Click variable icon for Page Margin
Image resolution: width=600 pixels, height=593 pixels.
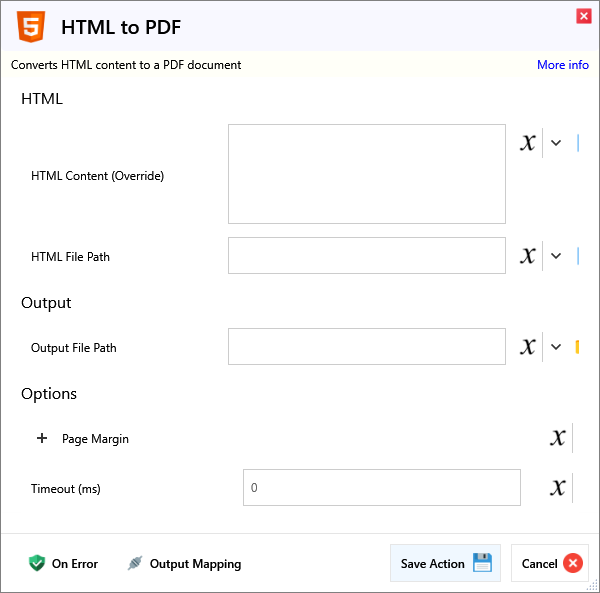click(558, 438)
